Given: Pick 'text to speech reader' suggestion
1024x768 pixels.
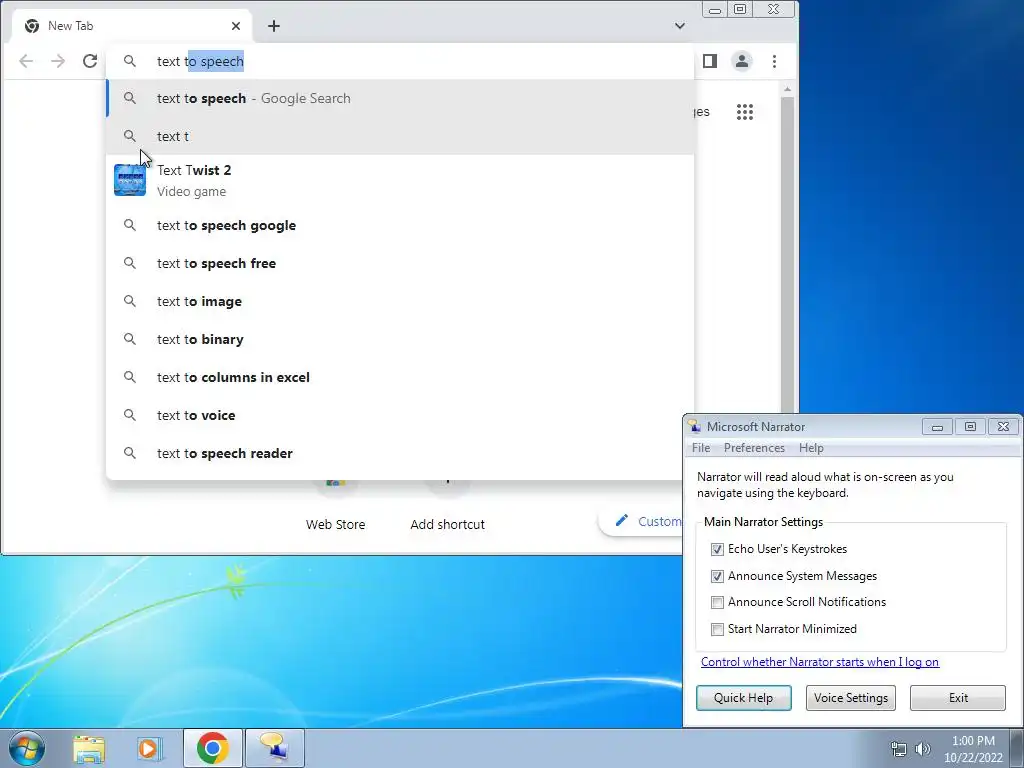Looking at the screenshot, I should (400, 453).
